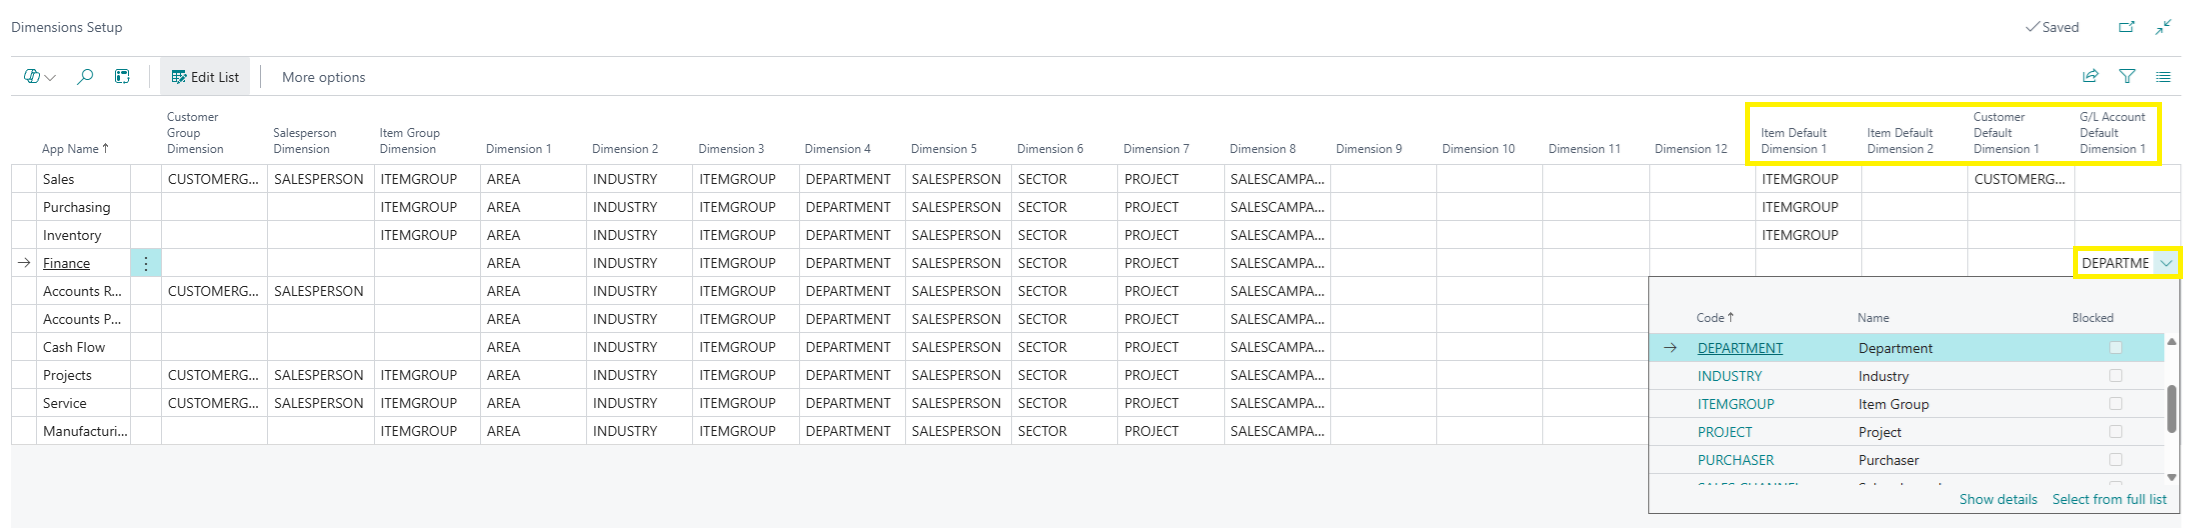Click Select from full list link
2200x528 pixels.
coord(2109,499)
